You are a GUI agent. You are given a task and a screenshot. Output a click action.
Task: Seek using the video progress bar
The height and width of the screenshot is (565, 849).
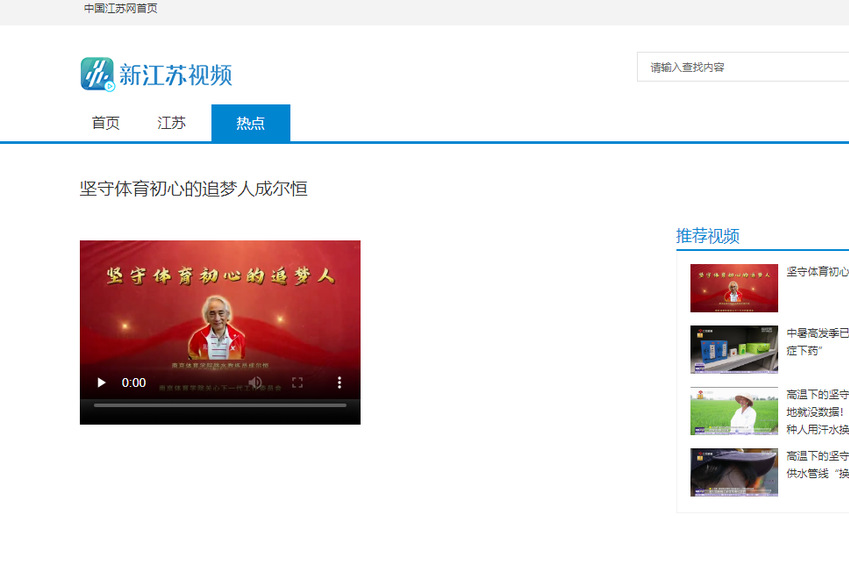[220, 405]
